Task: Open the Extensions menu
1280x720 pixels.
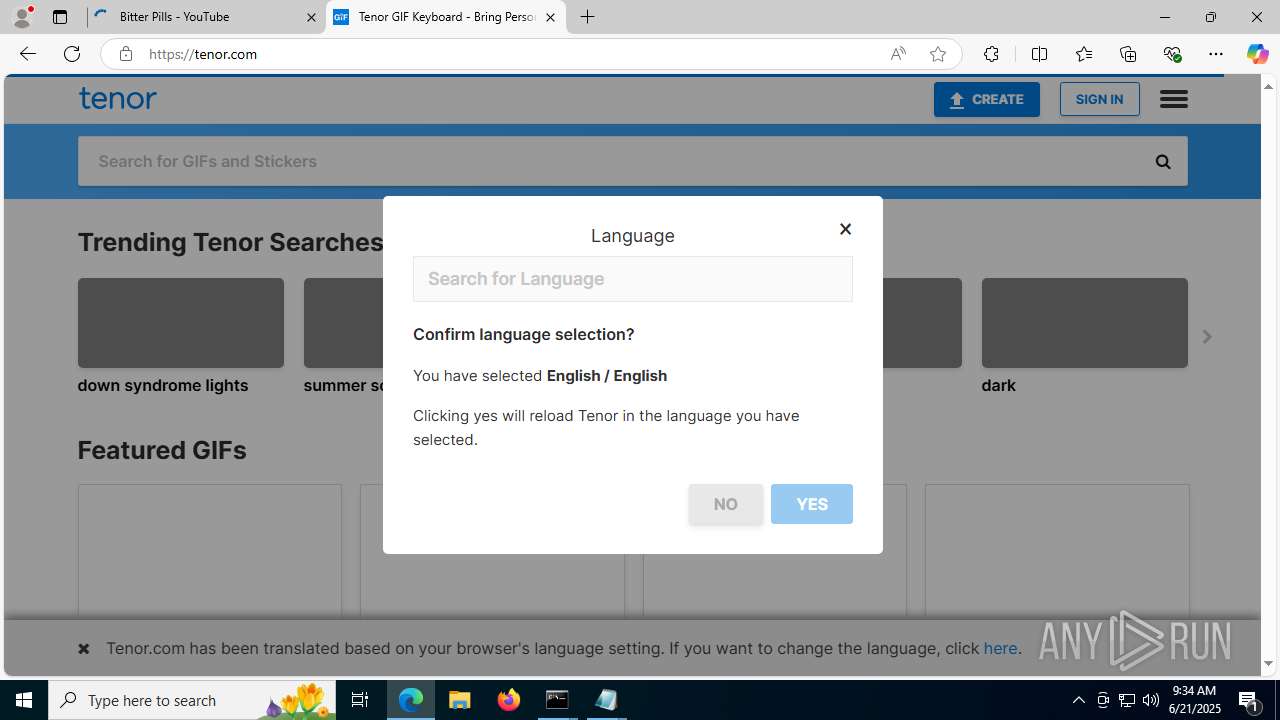Action: [x=991, y=54]
